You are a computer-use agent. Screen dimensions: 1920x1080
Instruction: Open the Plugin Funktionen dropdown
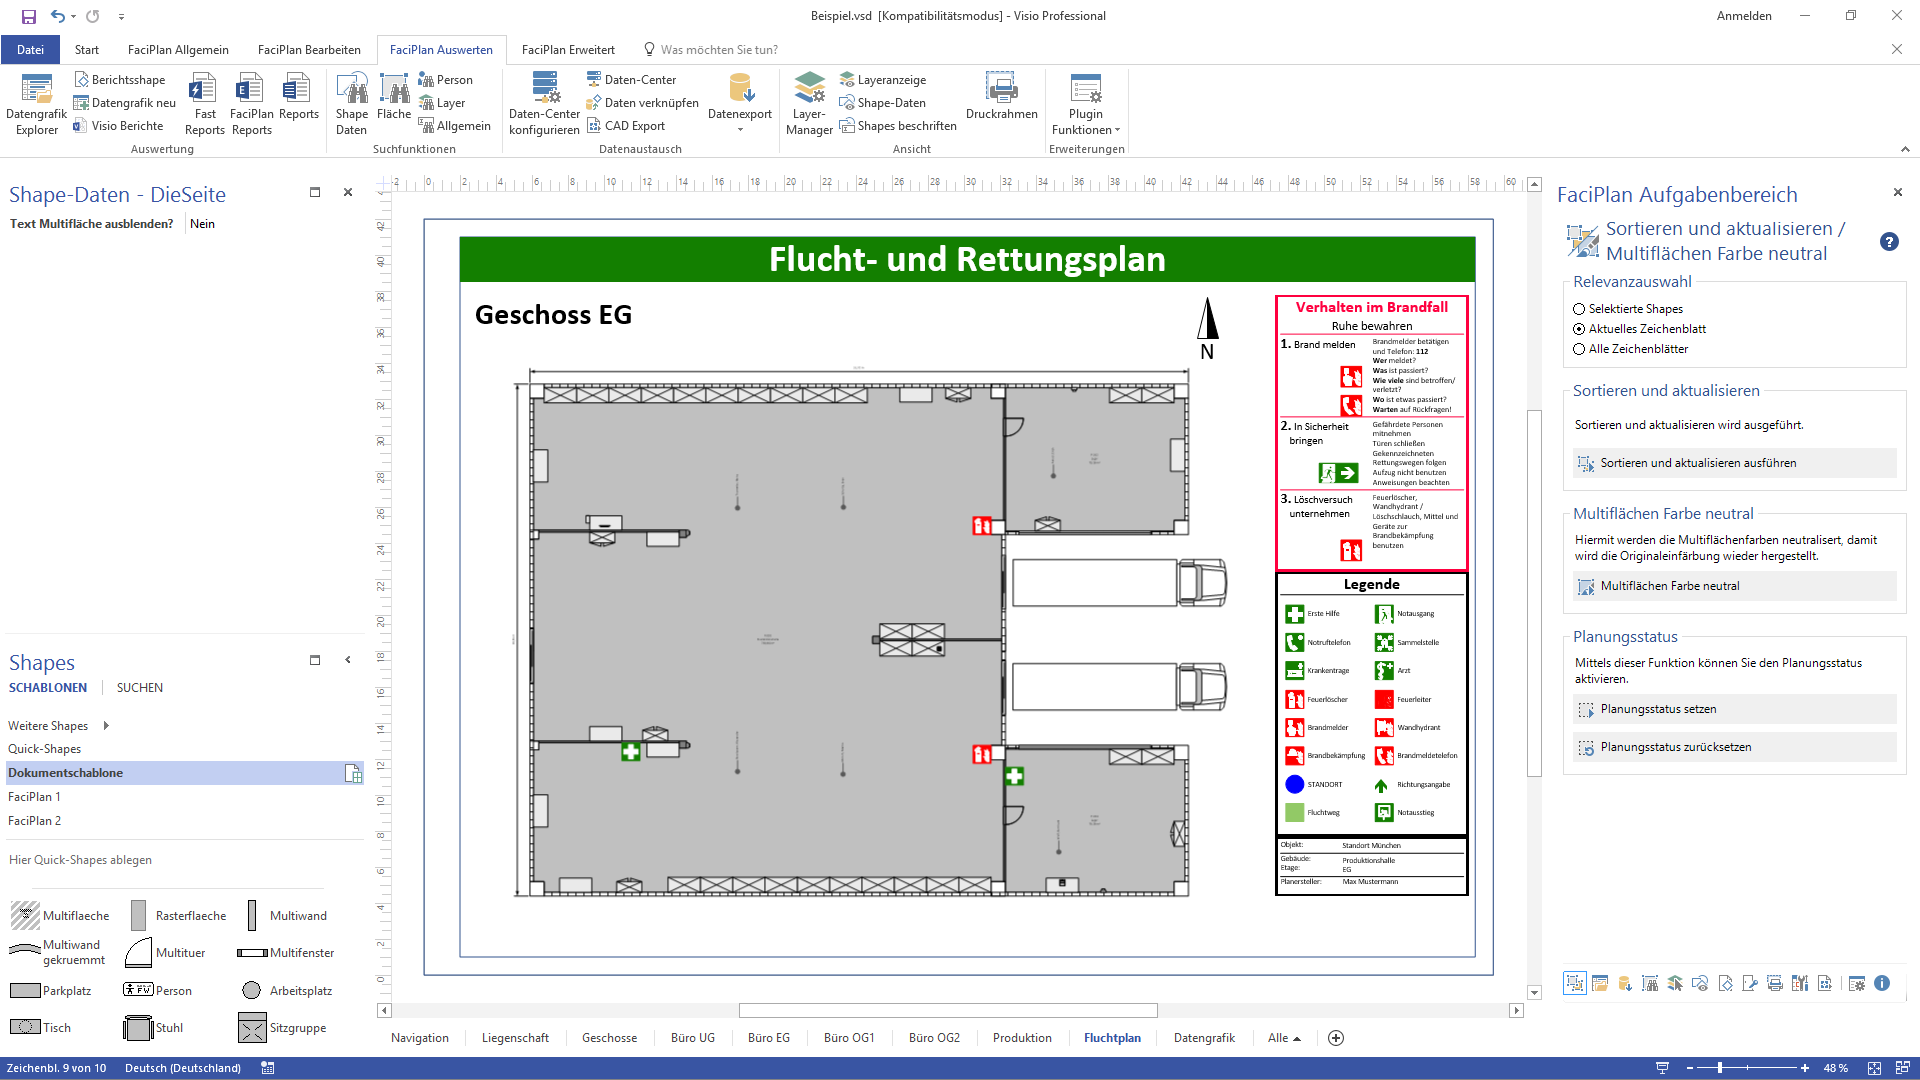pyautogui.click(x=1085, y=104)
